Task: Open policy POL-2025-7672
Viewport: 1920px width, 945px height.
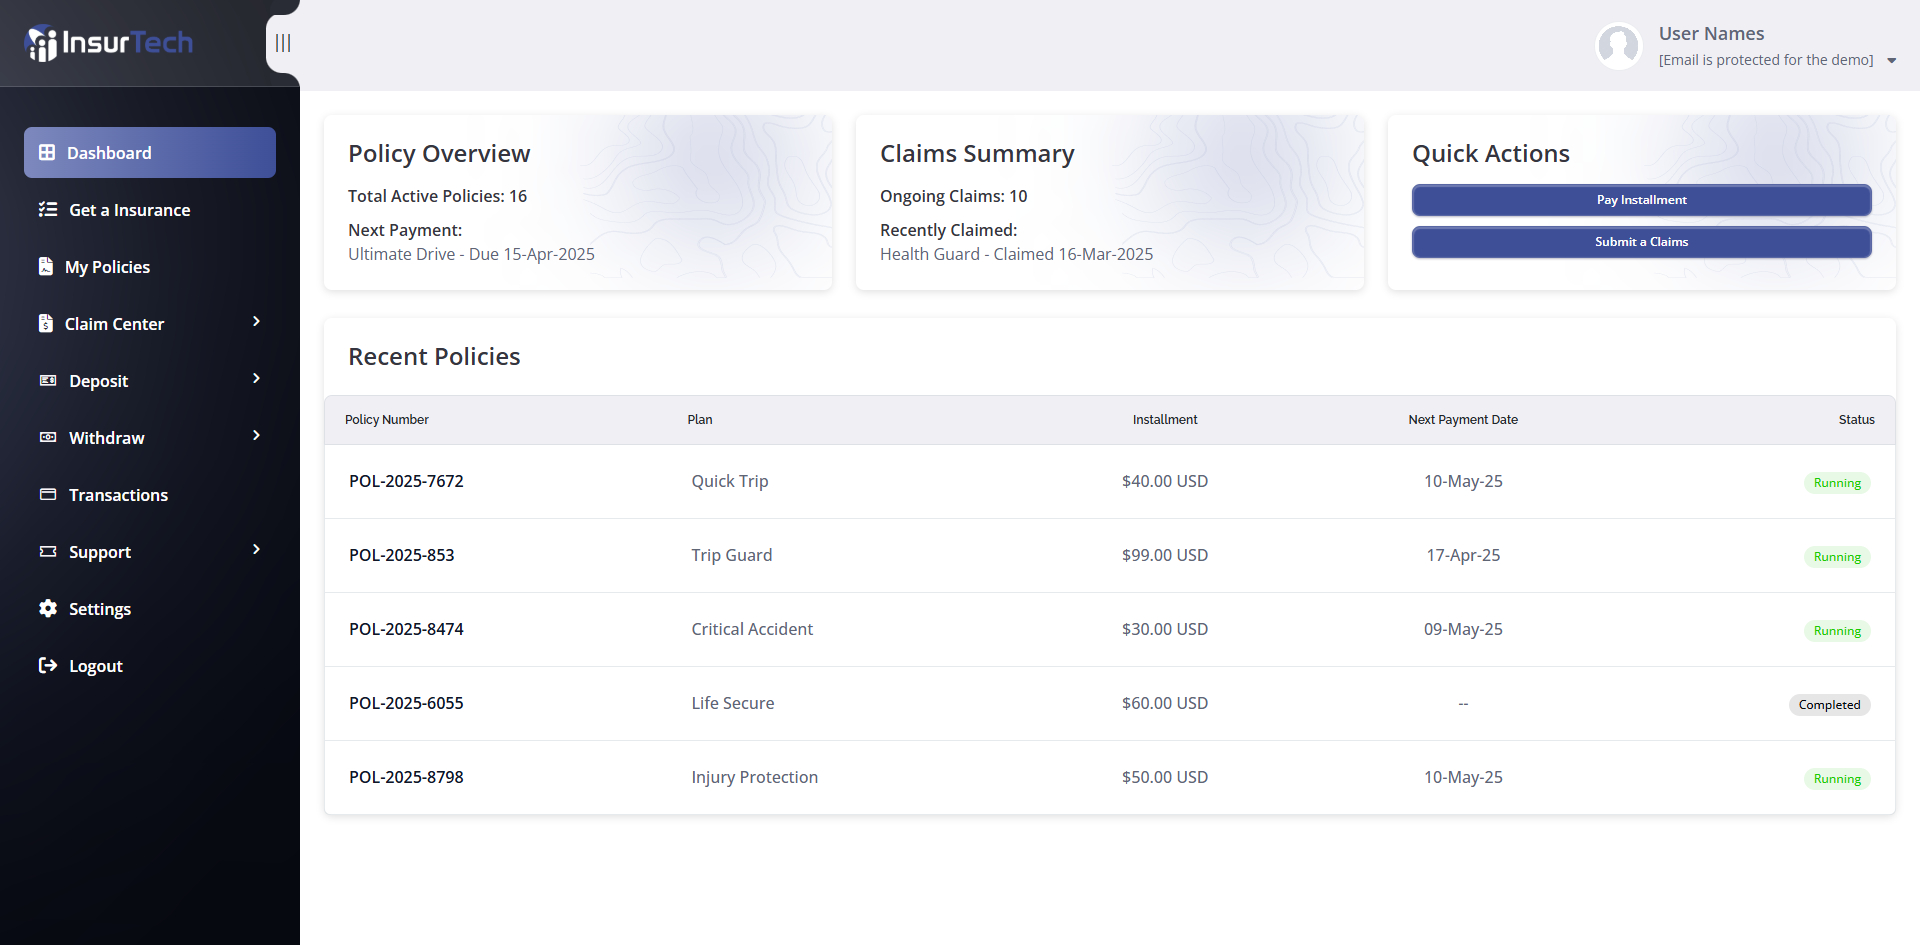Action: click(406, 481)
